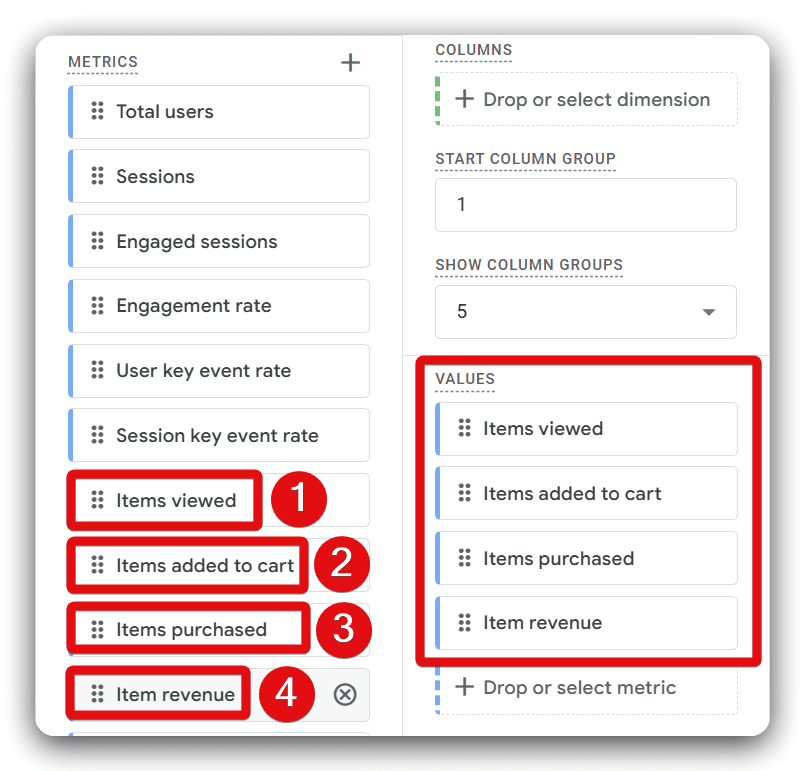Click the drag handle on Sessions

point(97,176)
